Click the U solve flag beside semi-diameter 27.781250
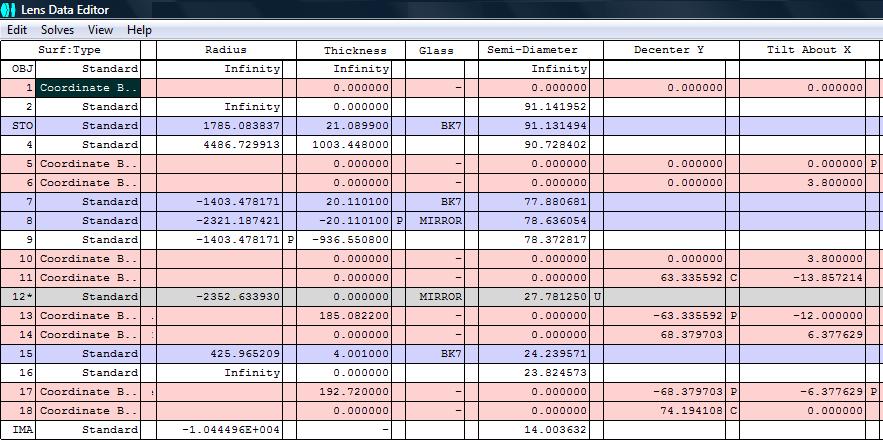Viewport: 883px width, 442px height. pos(597,297)
